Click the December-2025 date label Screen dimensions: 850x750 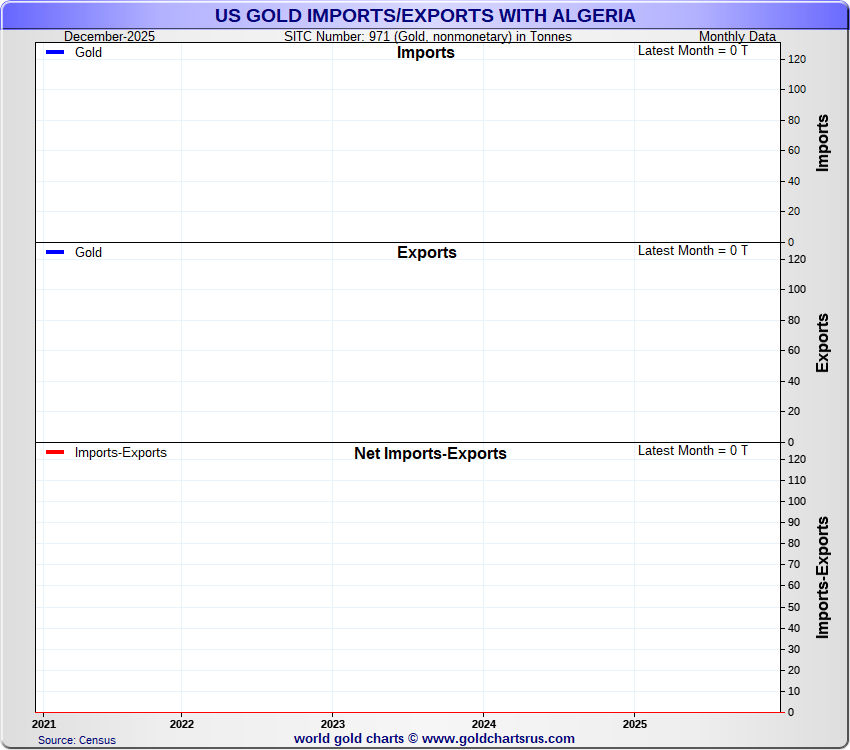[109, 37]
